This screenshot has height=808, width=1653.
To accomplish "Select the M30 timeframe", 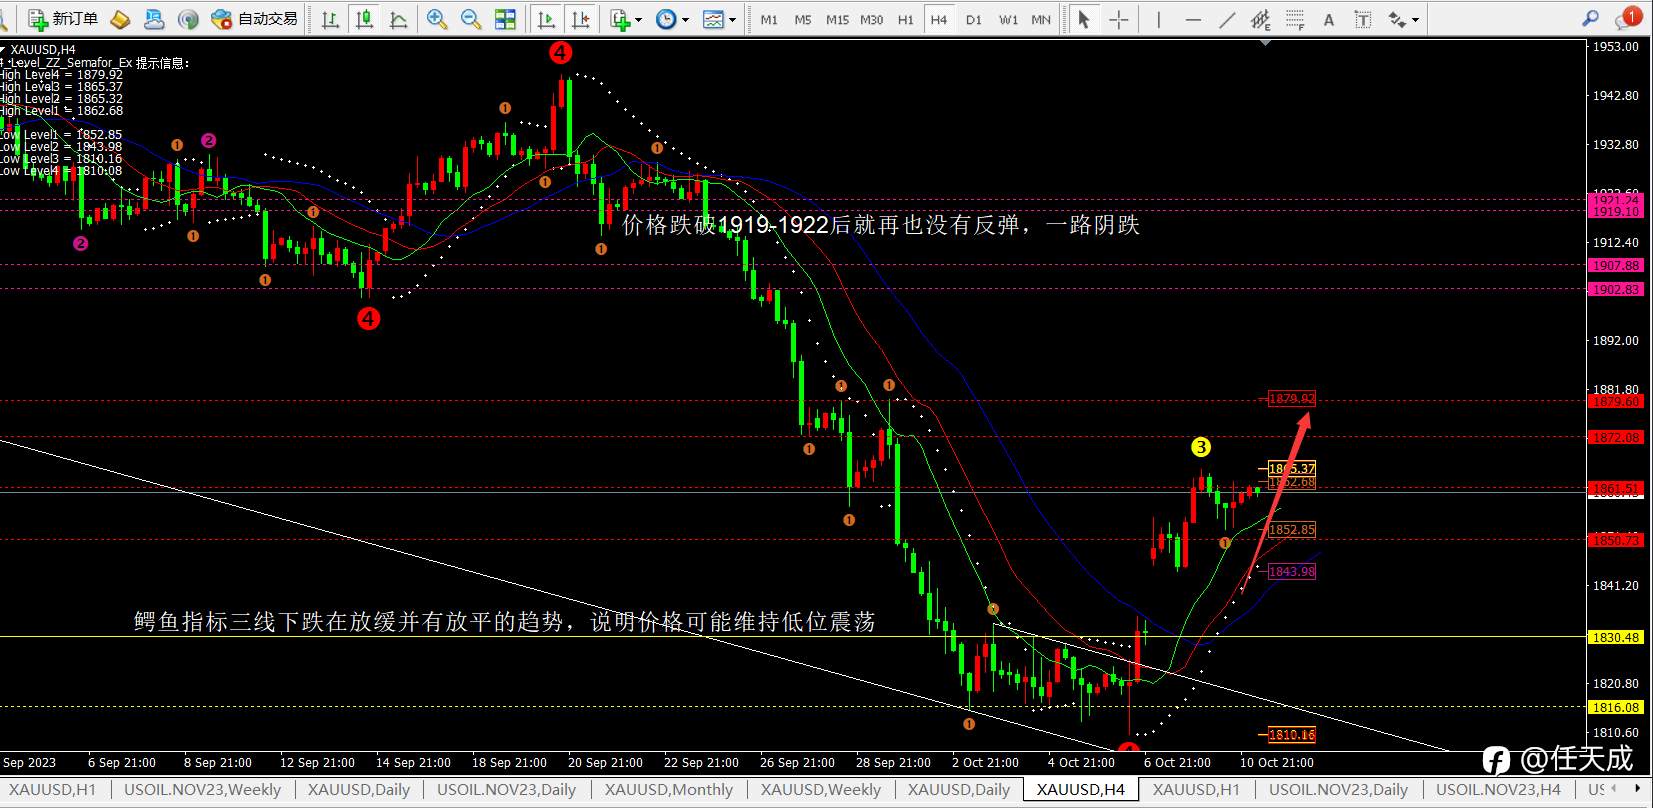I will click(871, 19).
